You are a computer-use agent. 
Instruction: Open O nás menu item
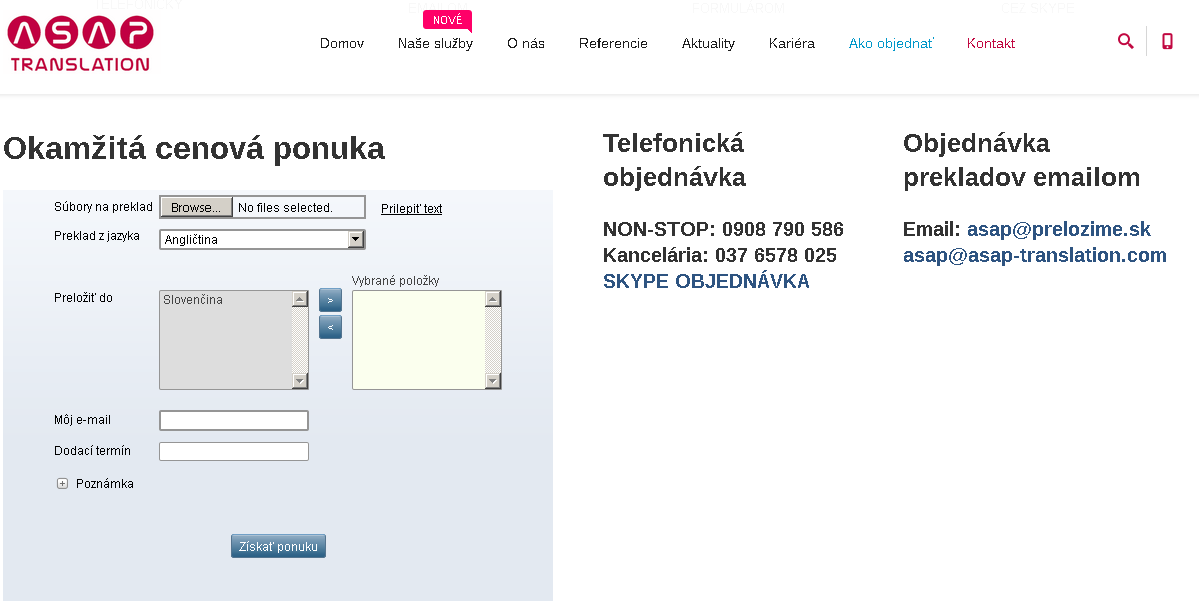[526, 44]
